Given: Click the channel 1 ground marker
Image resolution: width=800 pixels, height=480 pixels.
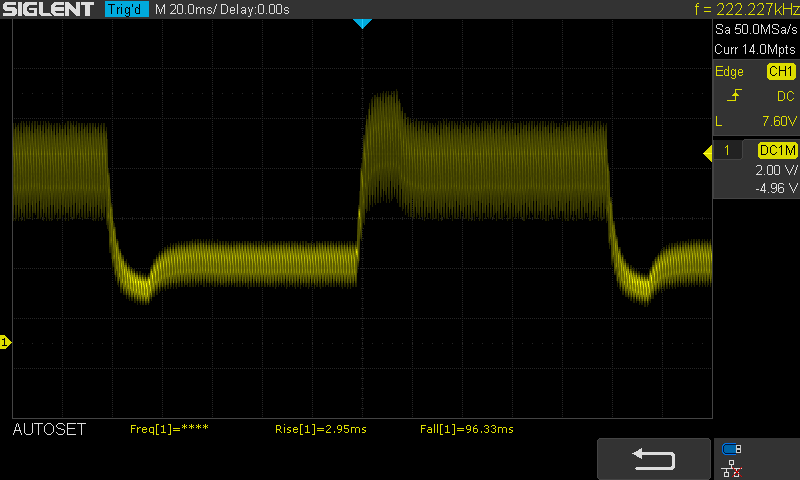Looking at the screenshot, I should click(x=6, y=342).
